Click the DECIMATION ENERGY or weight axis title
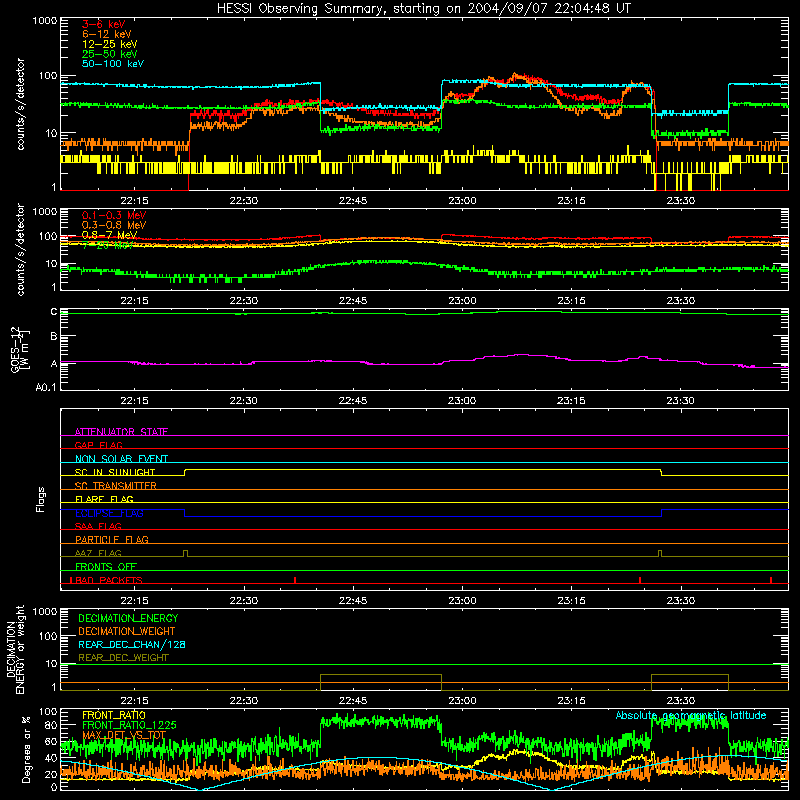 (x=15, y=649)
